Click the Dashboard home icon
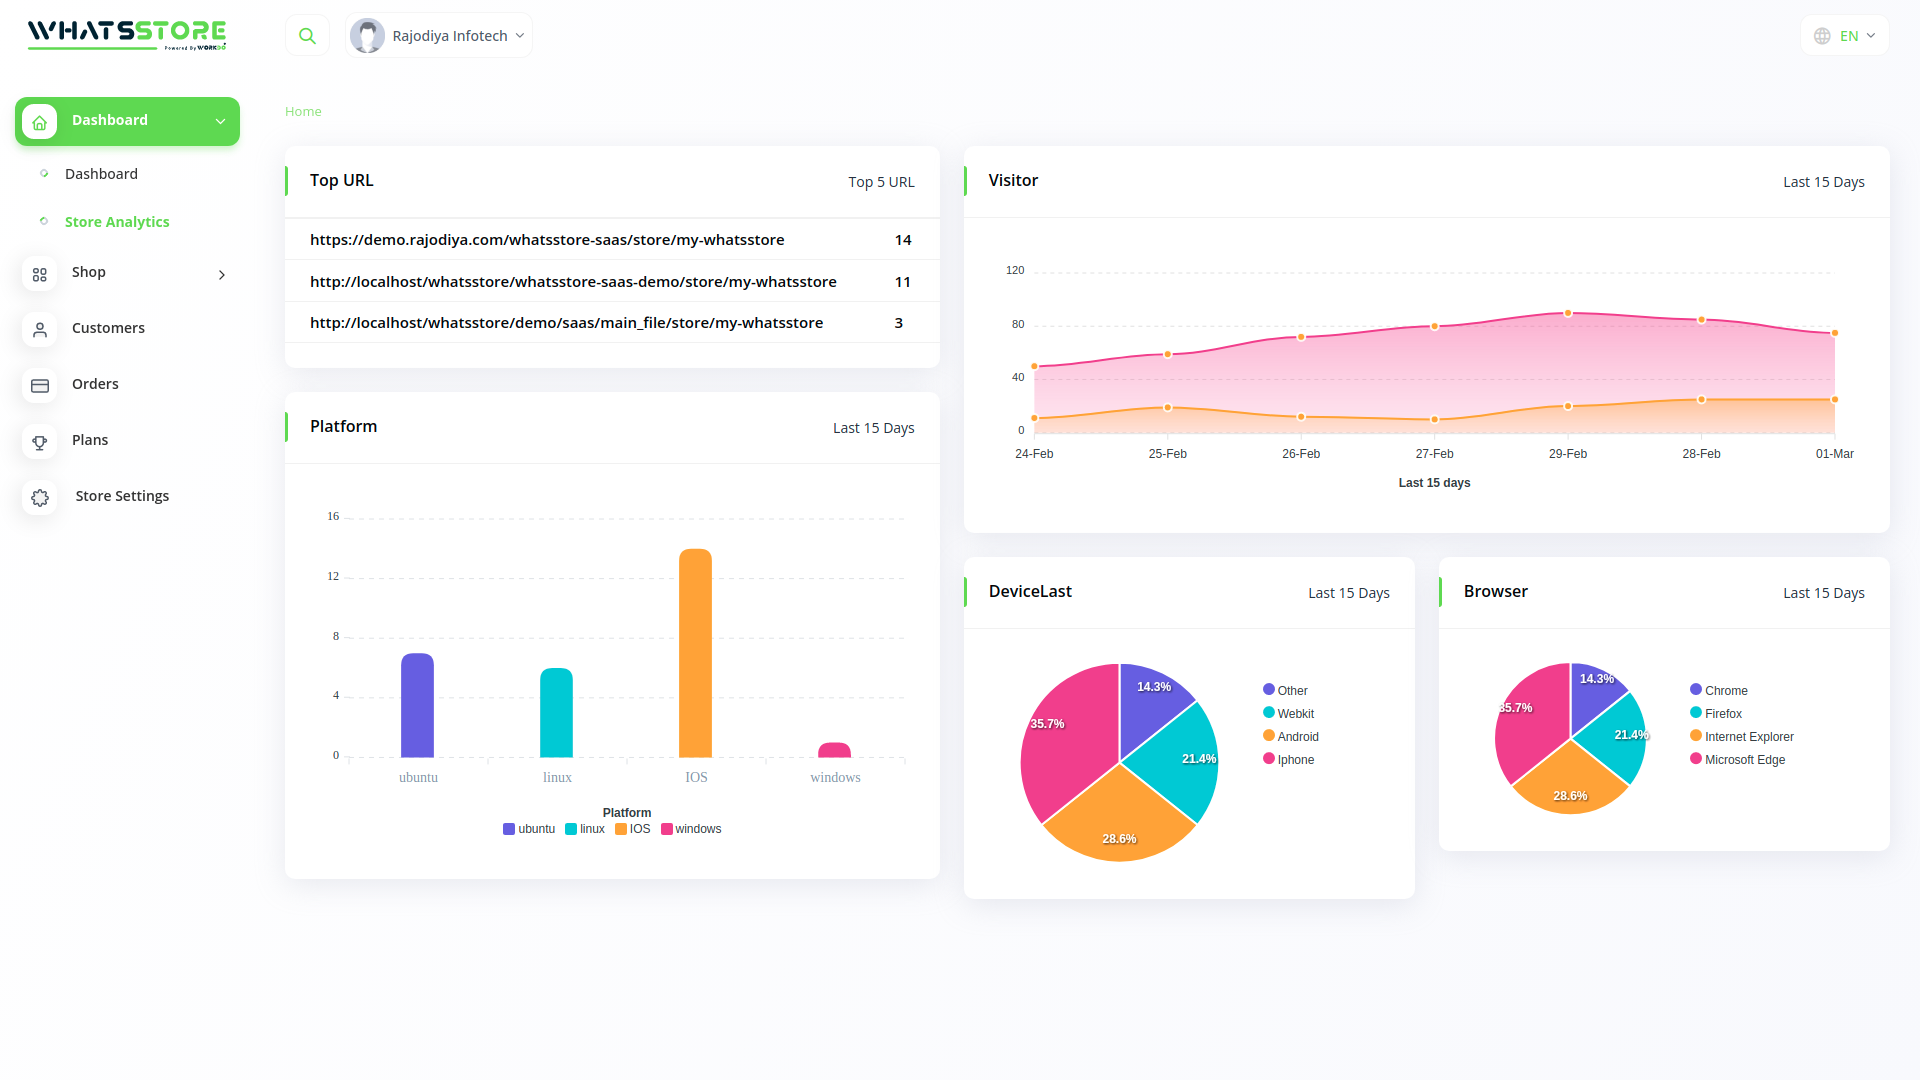Image resolution: width=1920 pixels, height=1080 pixels. [x=40, y=122]
